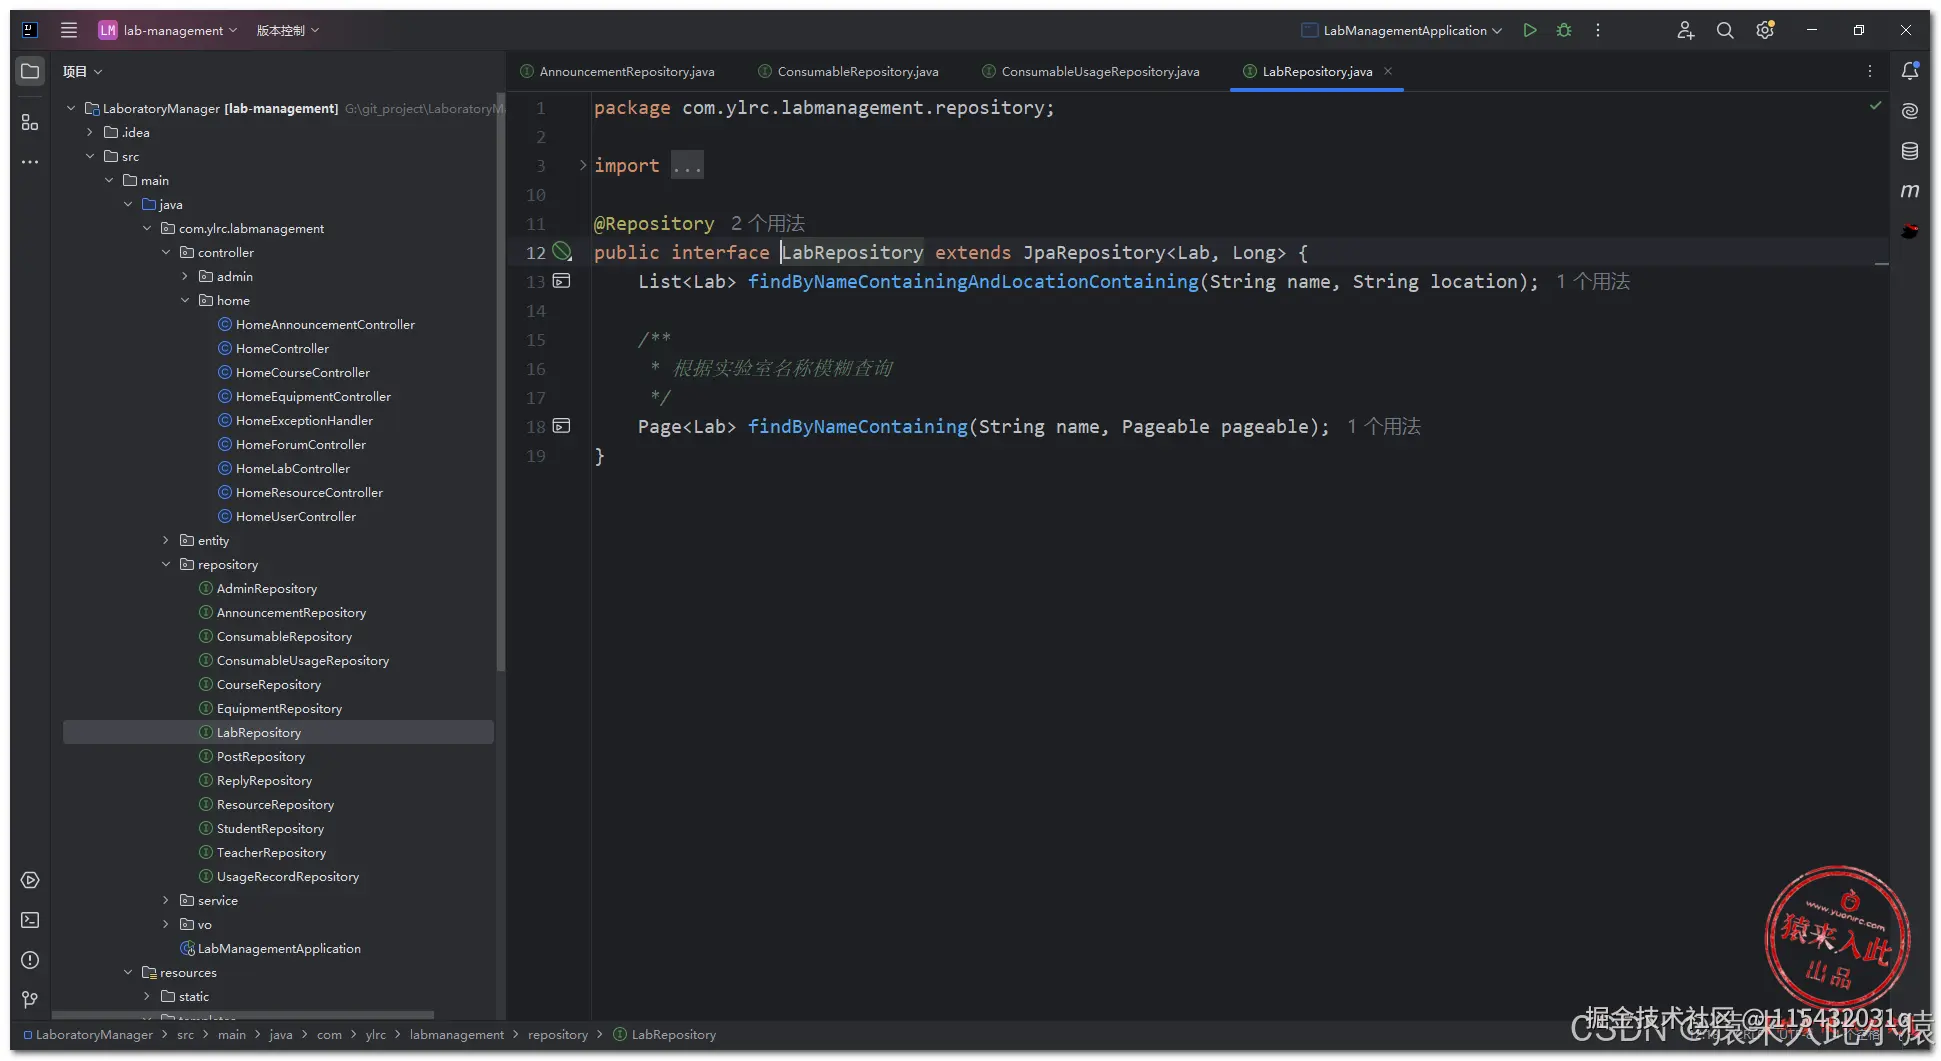Viewport: 1941px width, 1061px height.
Task: Toggle the Project tool window folder icon
Action: click(30, 71)
